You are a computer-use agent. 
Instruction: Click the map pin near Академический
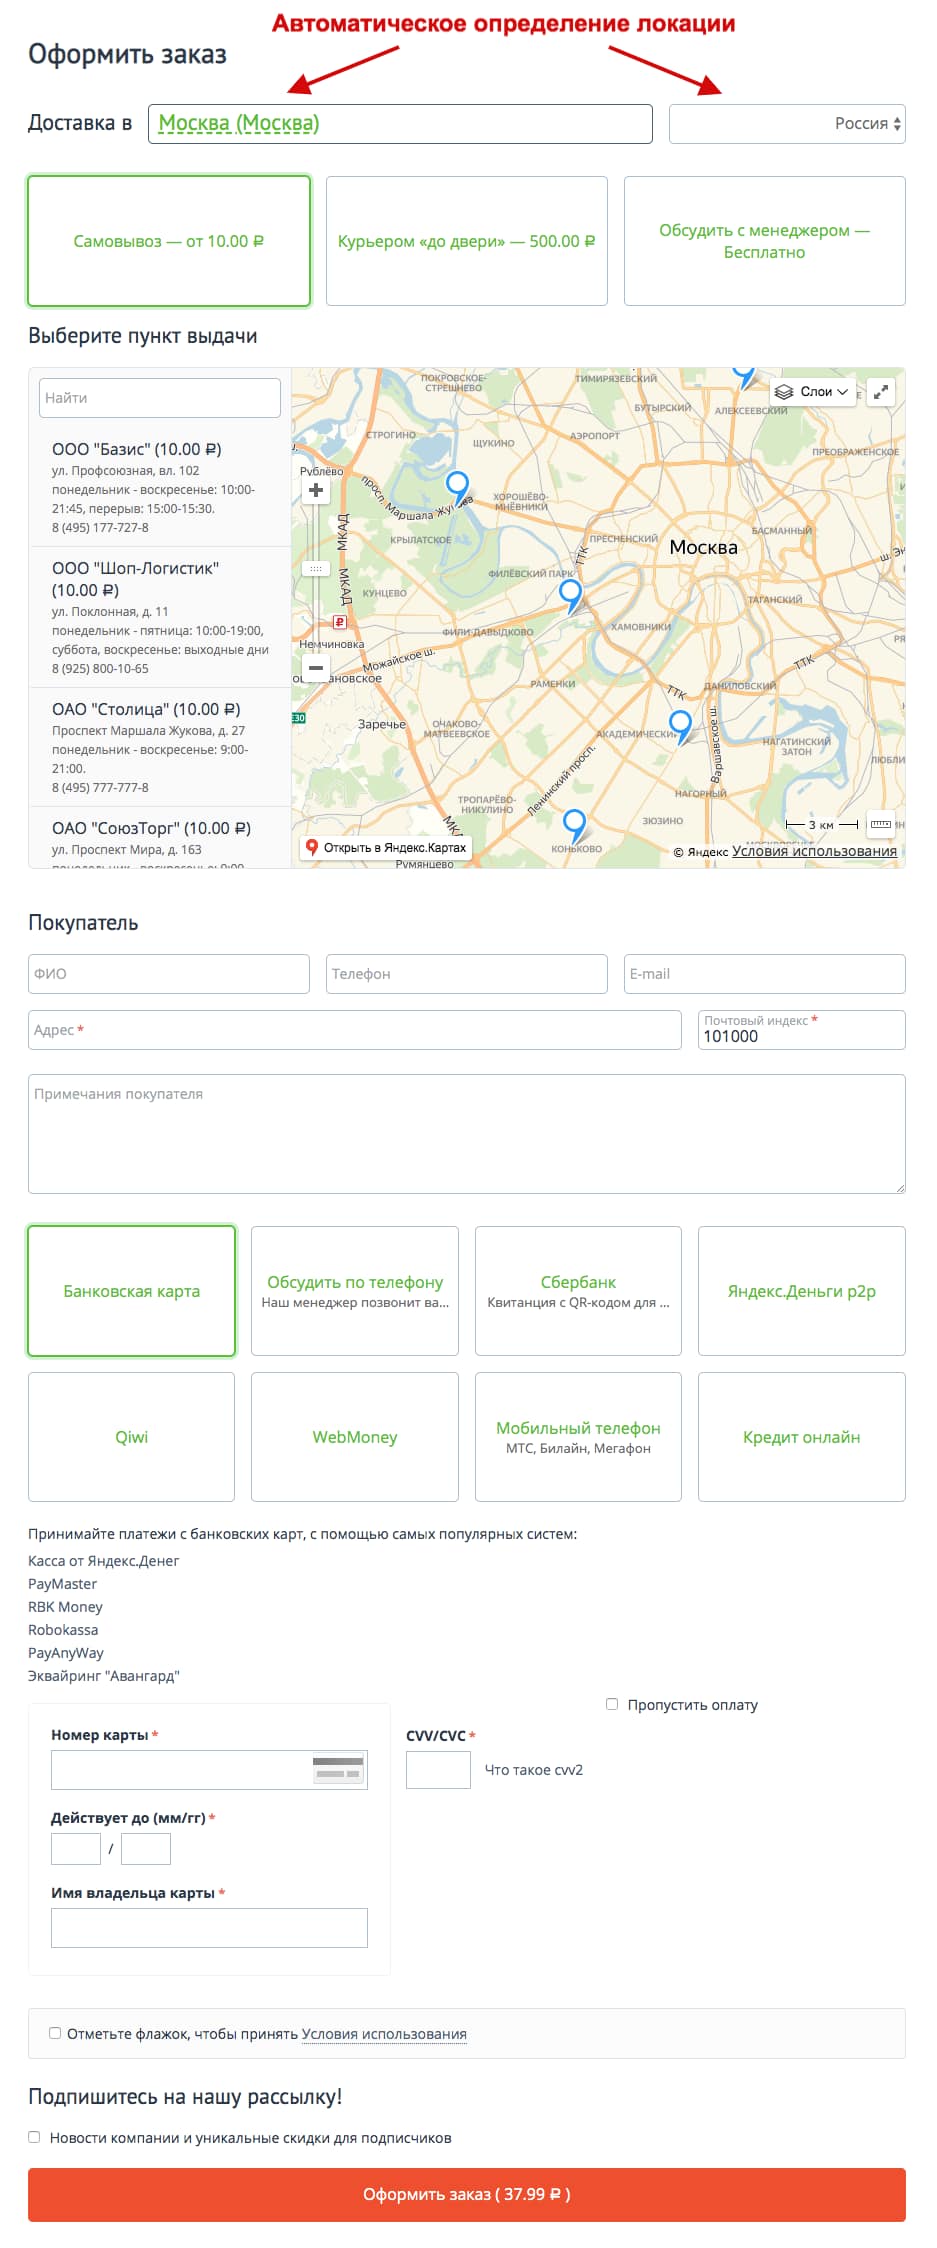click(680, 724)
